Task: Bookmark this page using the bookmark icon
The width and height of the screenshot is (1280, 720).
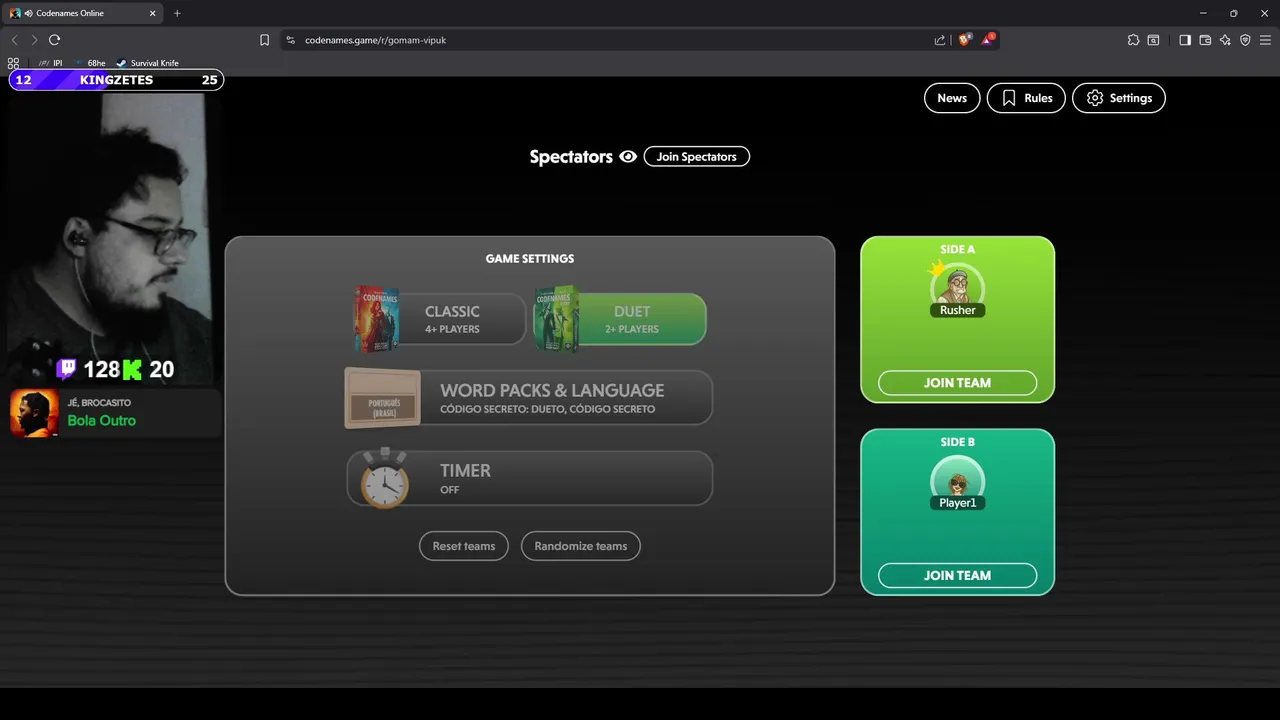Action: [x=264, y=40]
